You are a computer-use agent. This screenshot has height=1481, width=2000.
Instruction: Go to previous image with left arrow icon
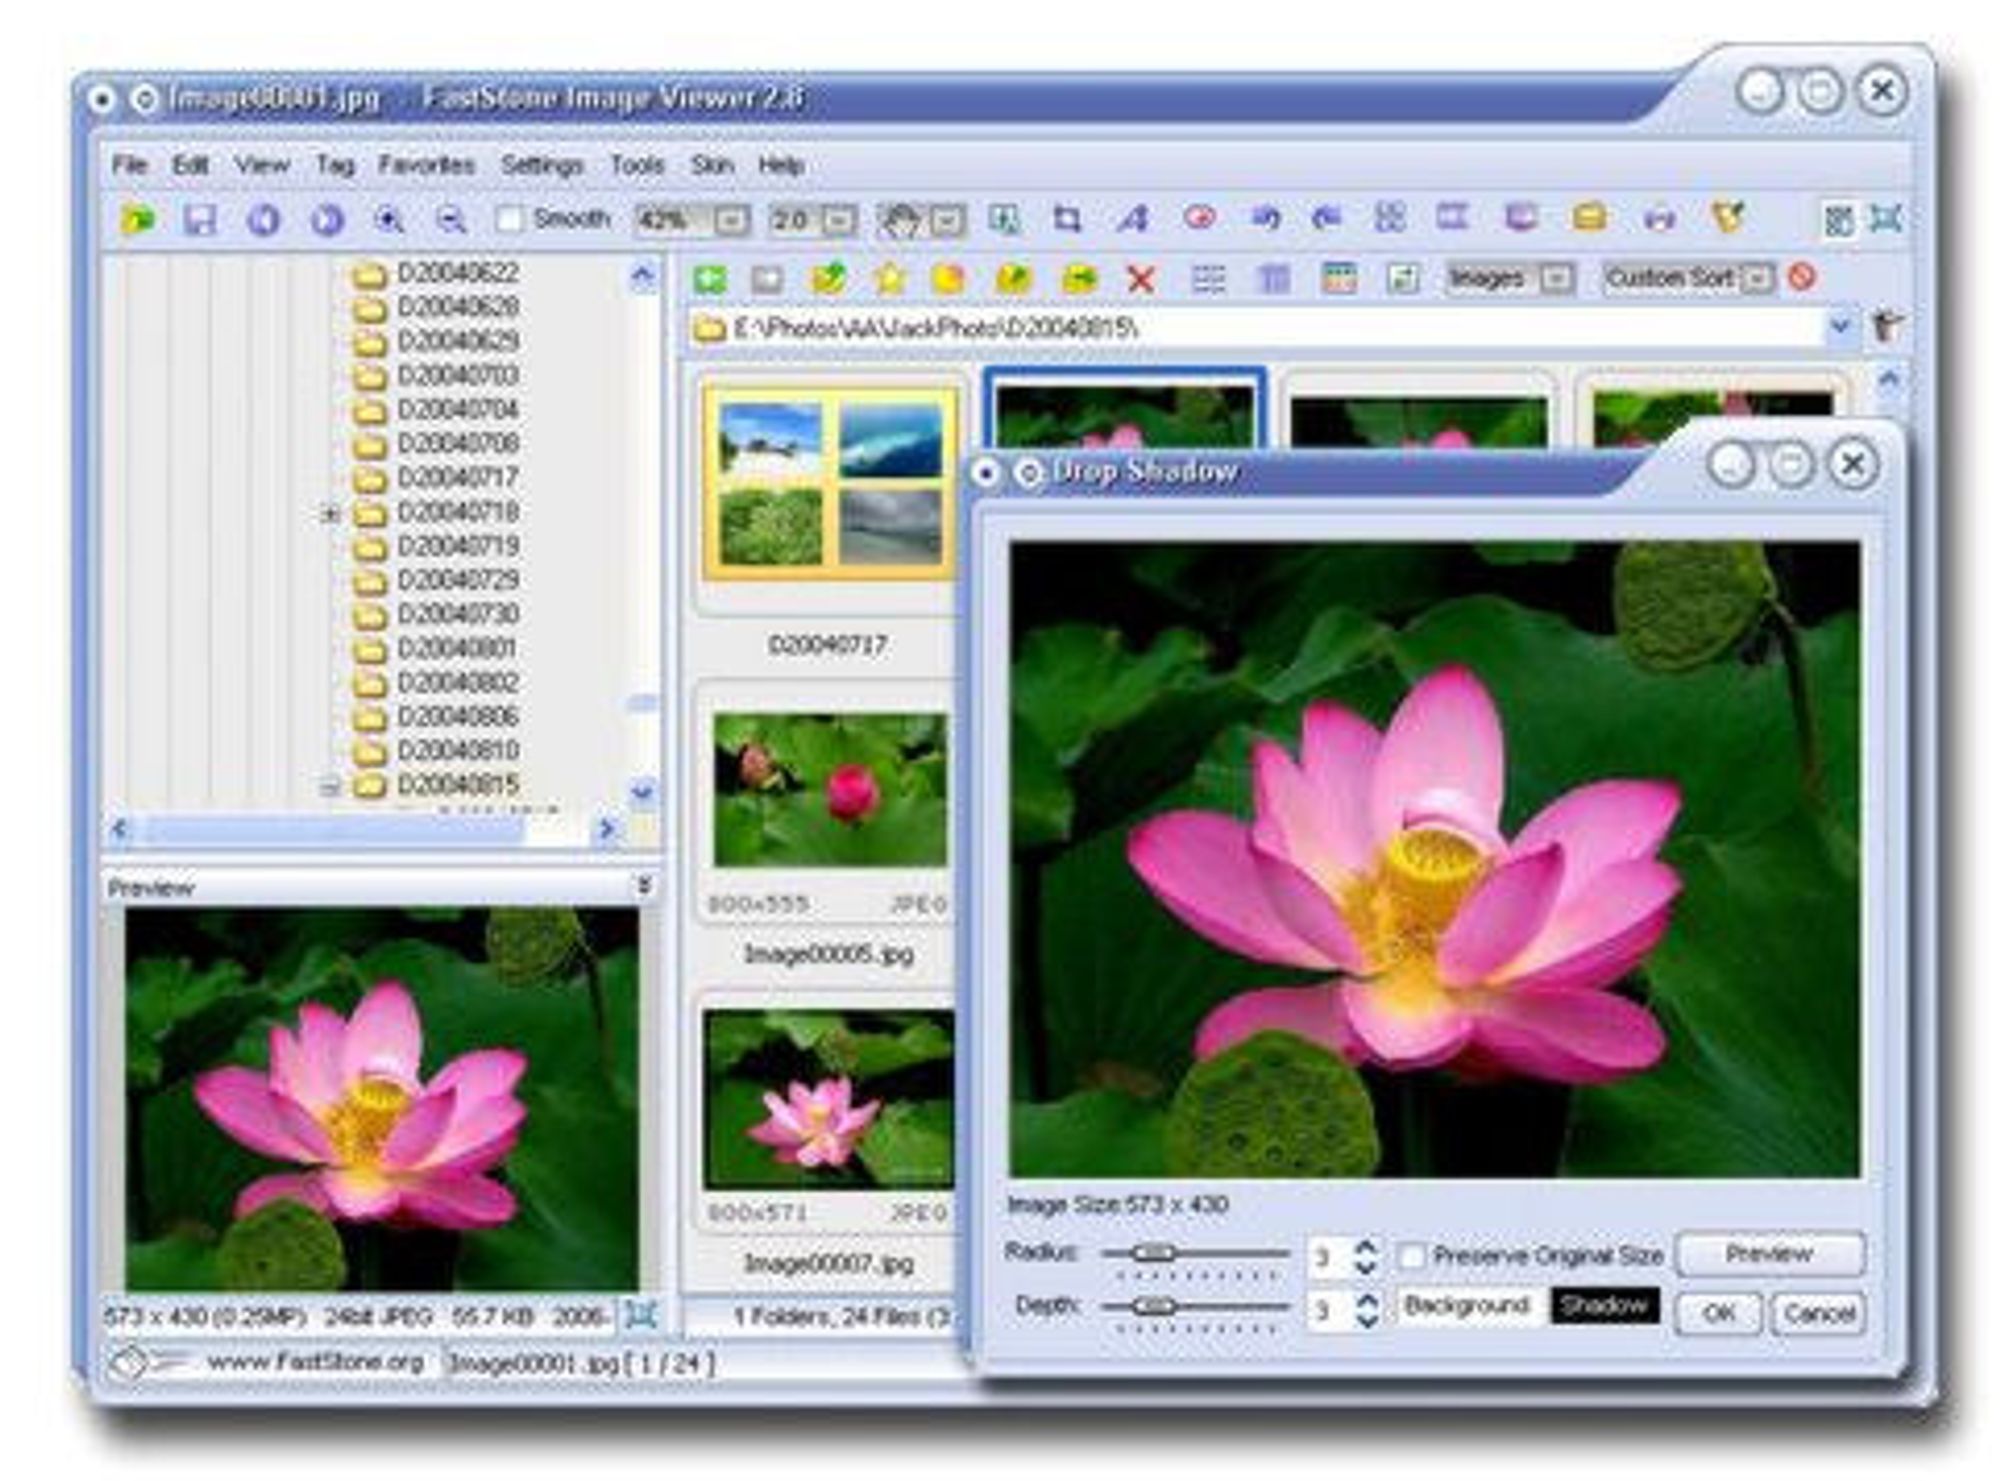264,219
